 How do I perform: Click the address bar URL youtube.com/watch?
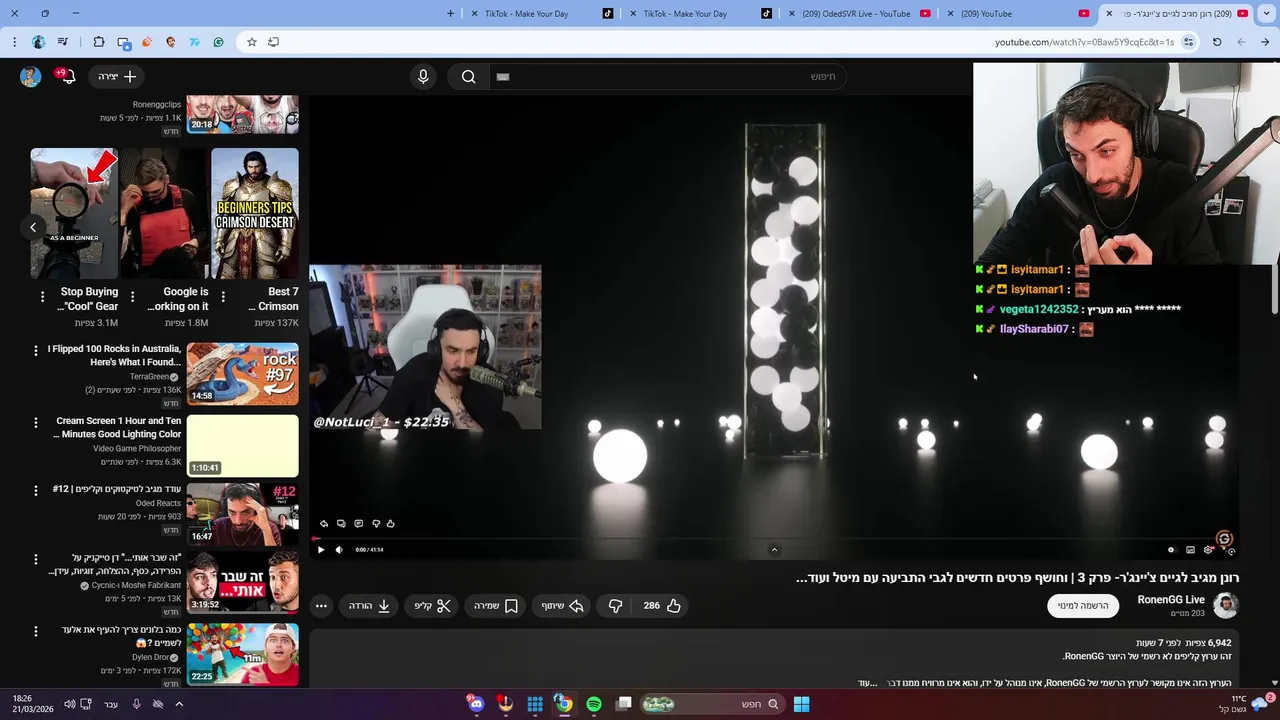click(1084, 42)
